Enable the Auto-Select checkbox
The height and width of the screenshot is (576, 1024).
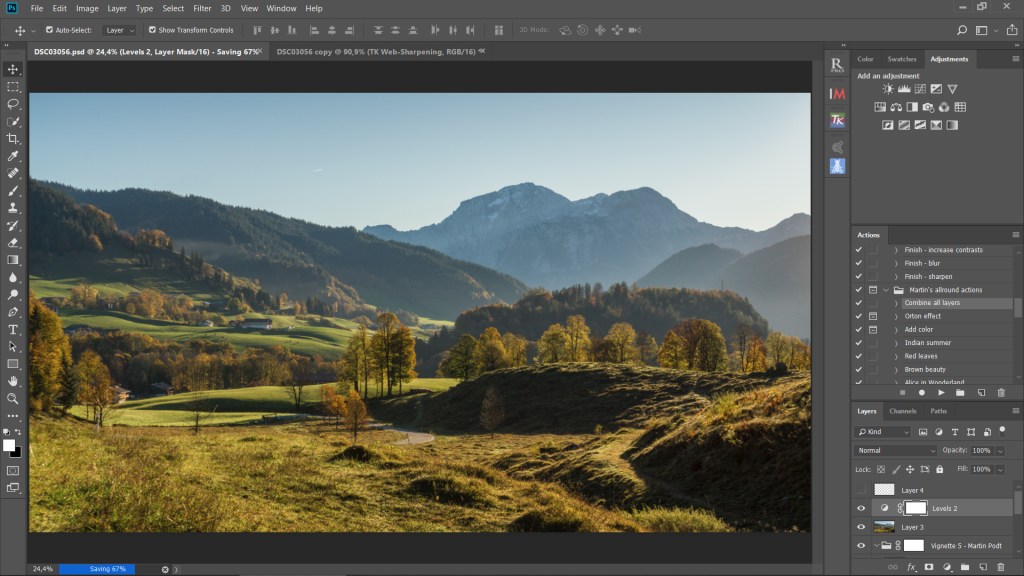pyautogui.click(x=50, y=30)
